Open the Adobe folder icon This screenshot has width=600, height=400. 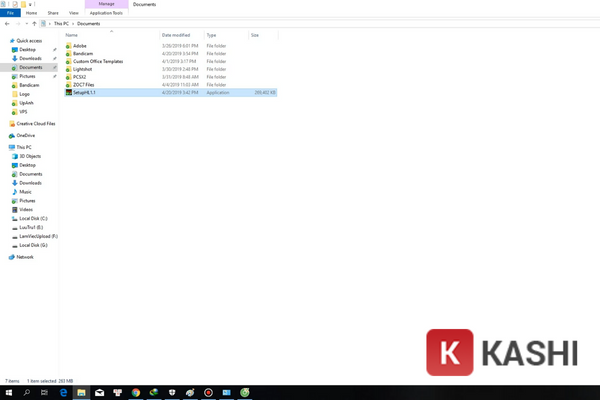(x=68, y=46)
